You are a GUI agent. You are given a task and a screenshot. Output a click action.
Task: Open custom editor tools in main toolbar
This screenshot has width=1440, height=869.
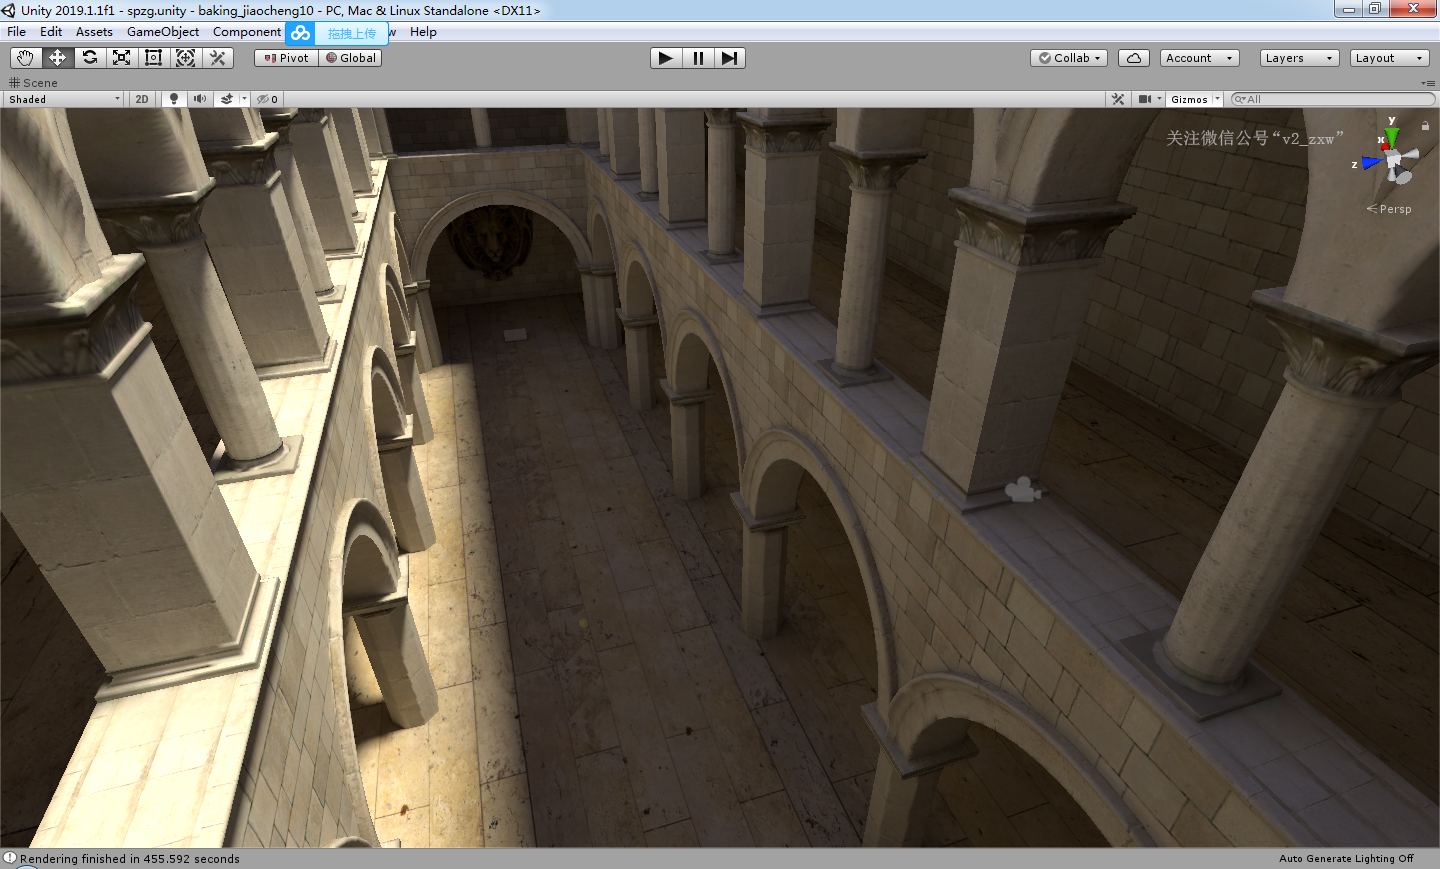[x=217, y=58]
